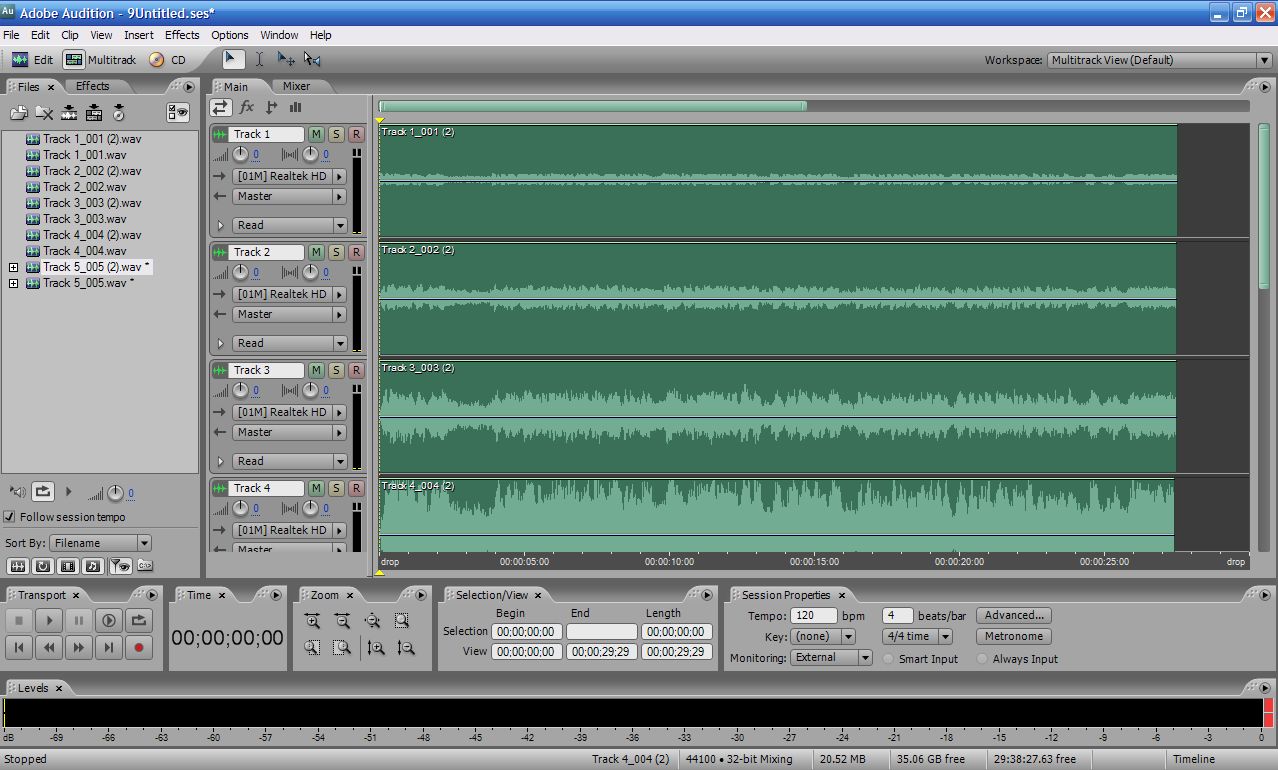Open the Clip menu
Image resolution: width=1278 pixels, height=770 pixels.
(69, 35)
